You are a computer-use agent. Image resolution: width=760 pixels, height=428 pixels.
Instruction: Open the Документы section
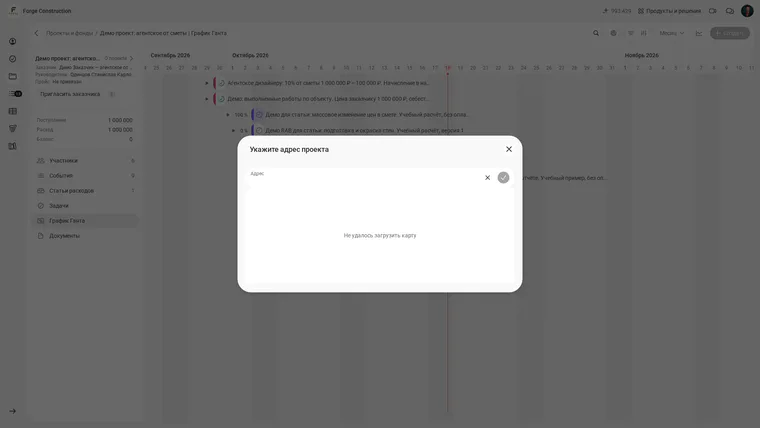click(86, 236)
